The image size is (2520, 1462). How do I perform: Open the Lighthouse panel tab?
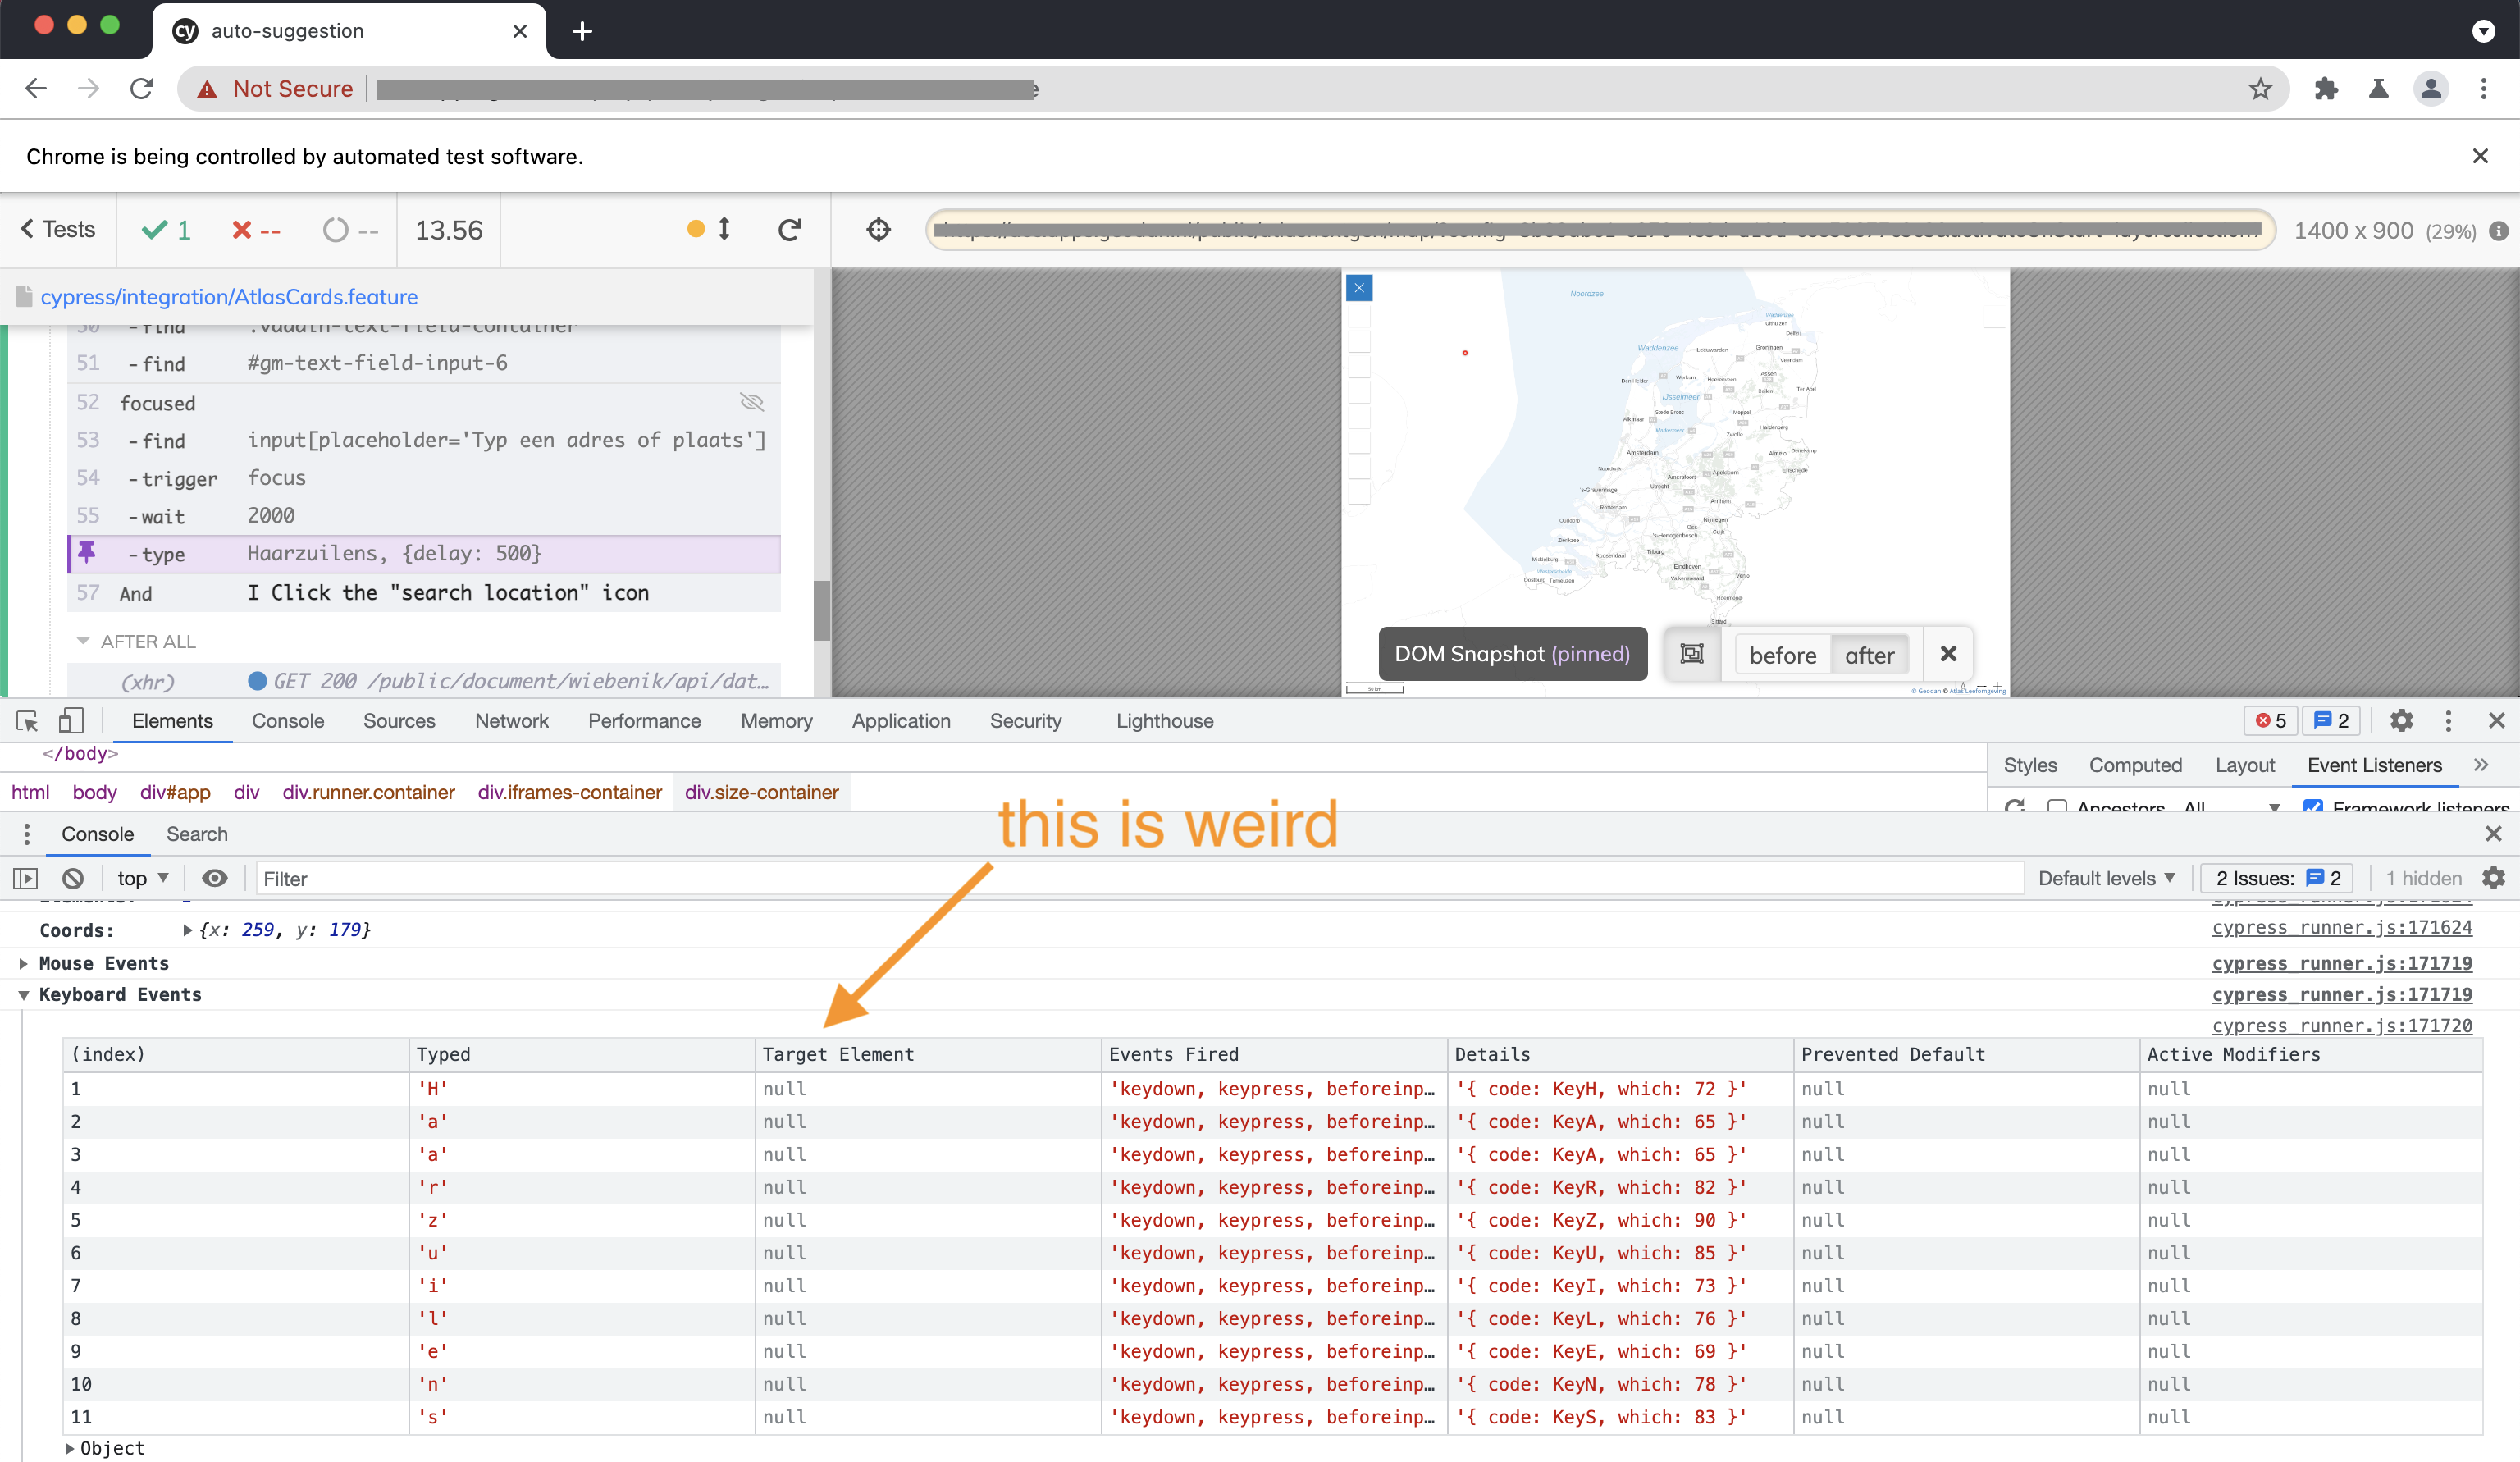point(1163,721)
